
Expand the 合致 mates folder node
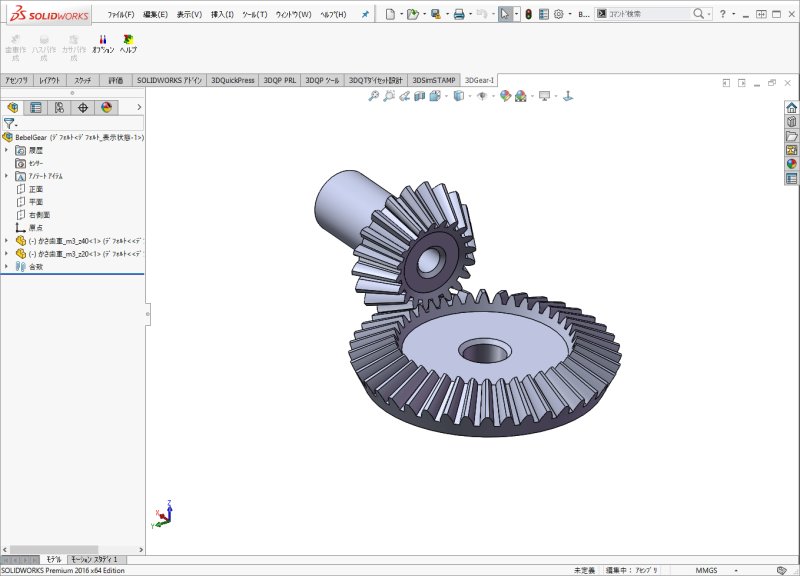pyautogui.click(x=6, y=266)
